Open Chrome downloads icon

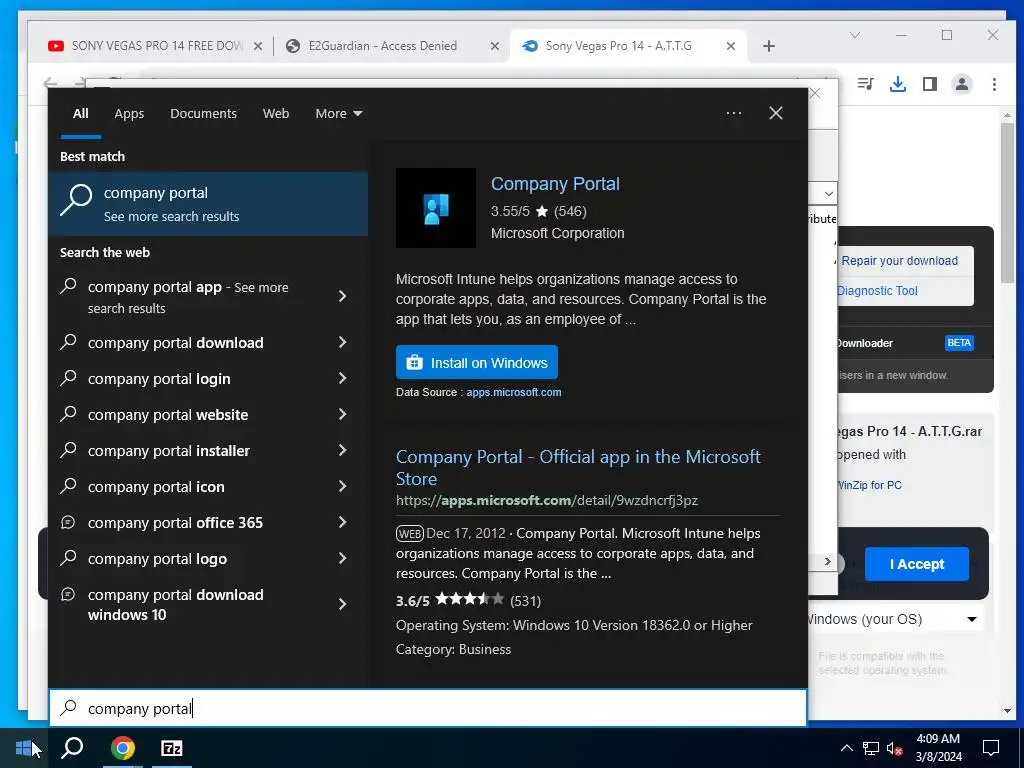[898, 84]
